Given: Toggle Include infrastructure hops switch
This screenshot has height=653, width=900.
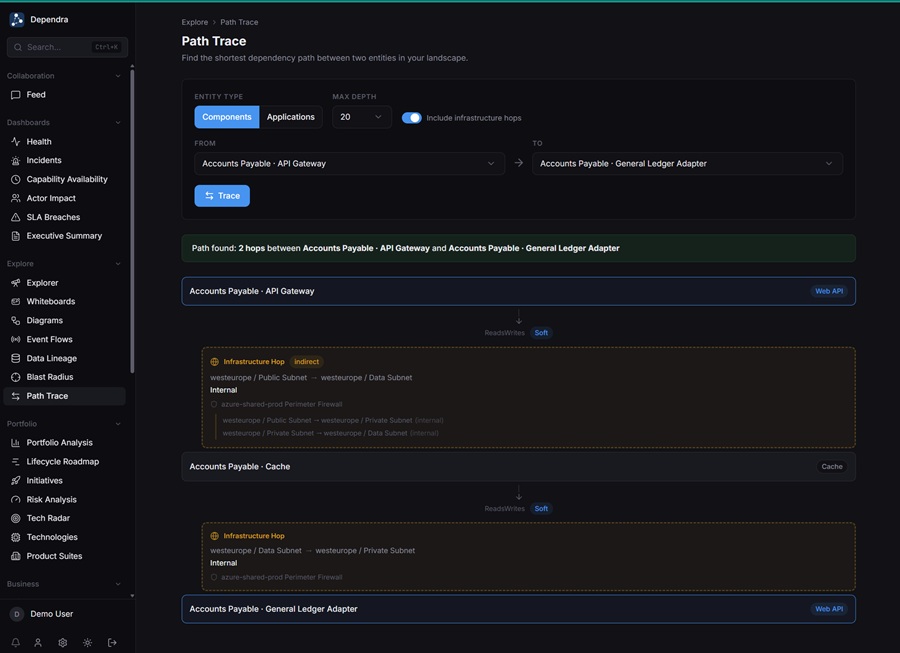Looking at the screenshot, I should (x=412, y=118).
